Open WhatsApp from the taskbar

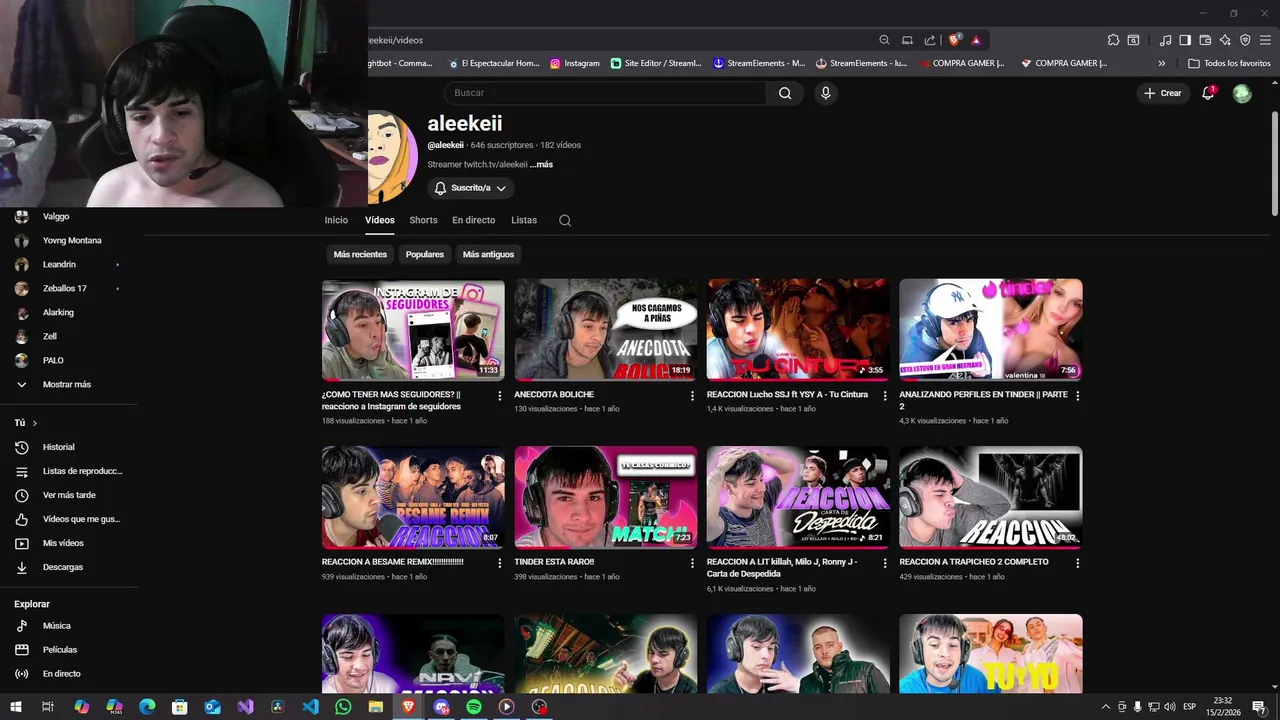click(343, 707)
